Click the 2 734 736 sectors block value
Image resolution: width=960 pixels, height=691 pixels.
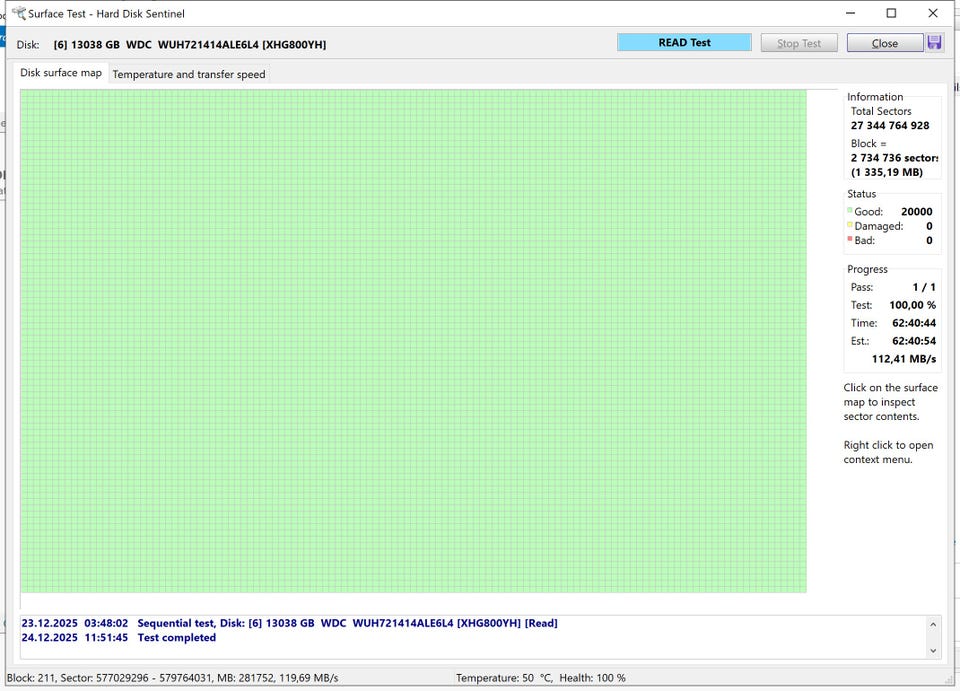tap(894, 158)
